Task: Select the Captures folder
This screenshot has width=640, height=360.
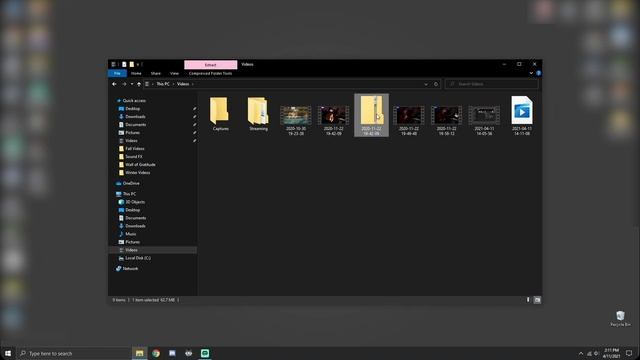Action: pyautogui.click(x=220, y=114)
